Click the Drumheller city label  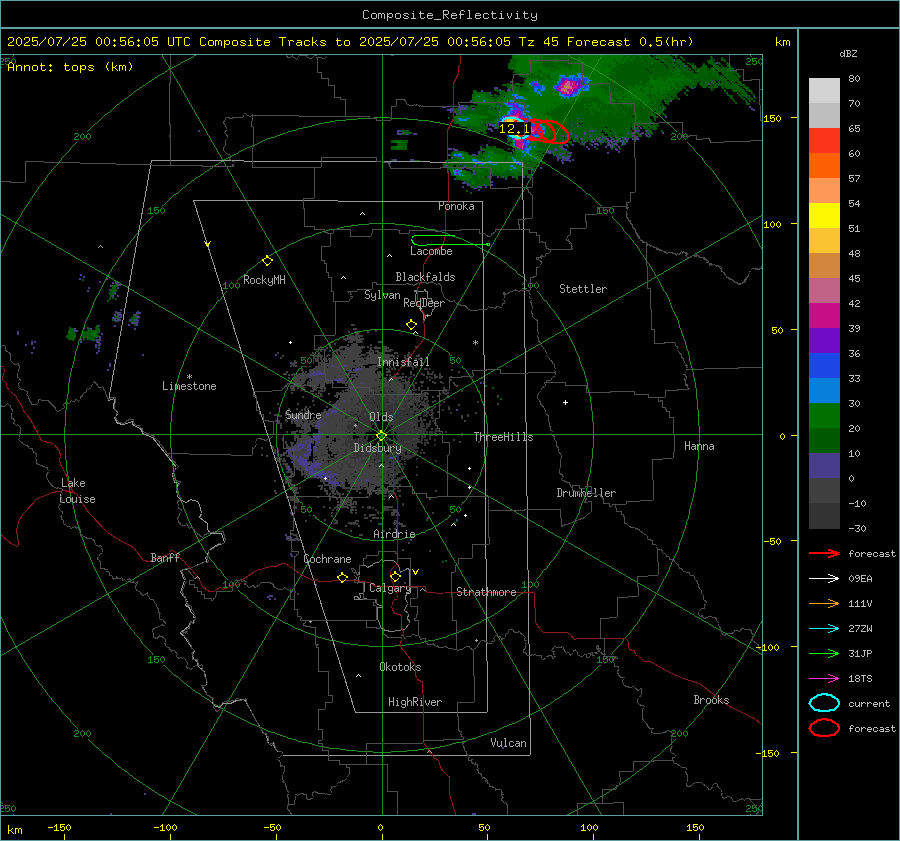[x=586, y=493]
